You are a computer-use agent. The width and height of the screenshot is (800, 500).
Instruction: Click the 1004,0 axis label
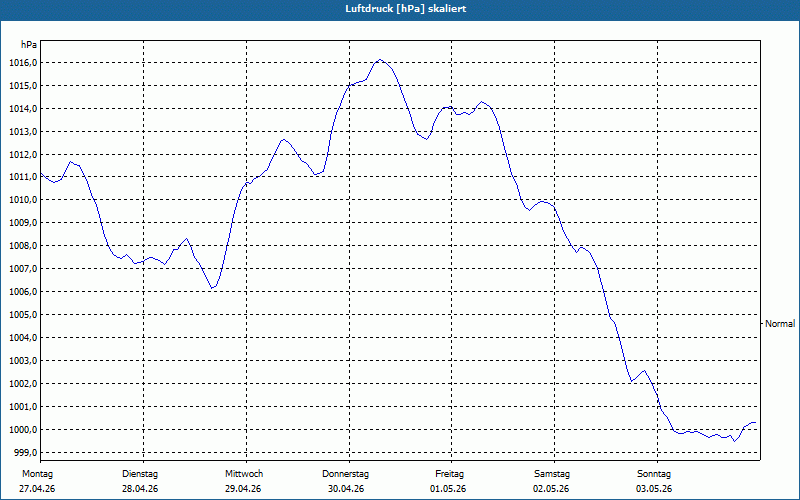(x=23, y=338)
